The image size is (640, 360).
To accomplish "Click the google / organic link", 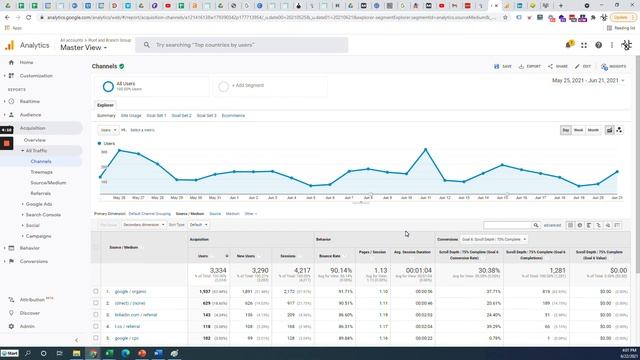I will click(x=130, y=292).
